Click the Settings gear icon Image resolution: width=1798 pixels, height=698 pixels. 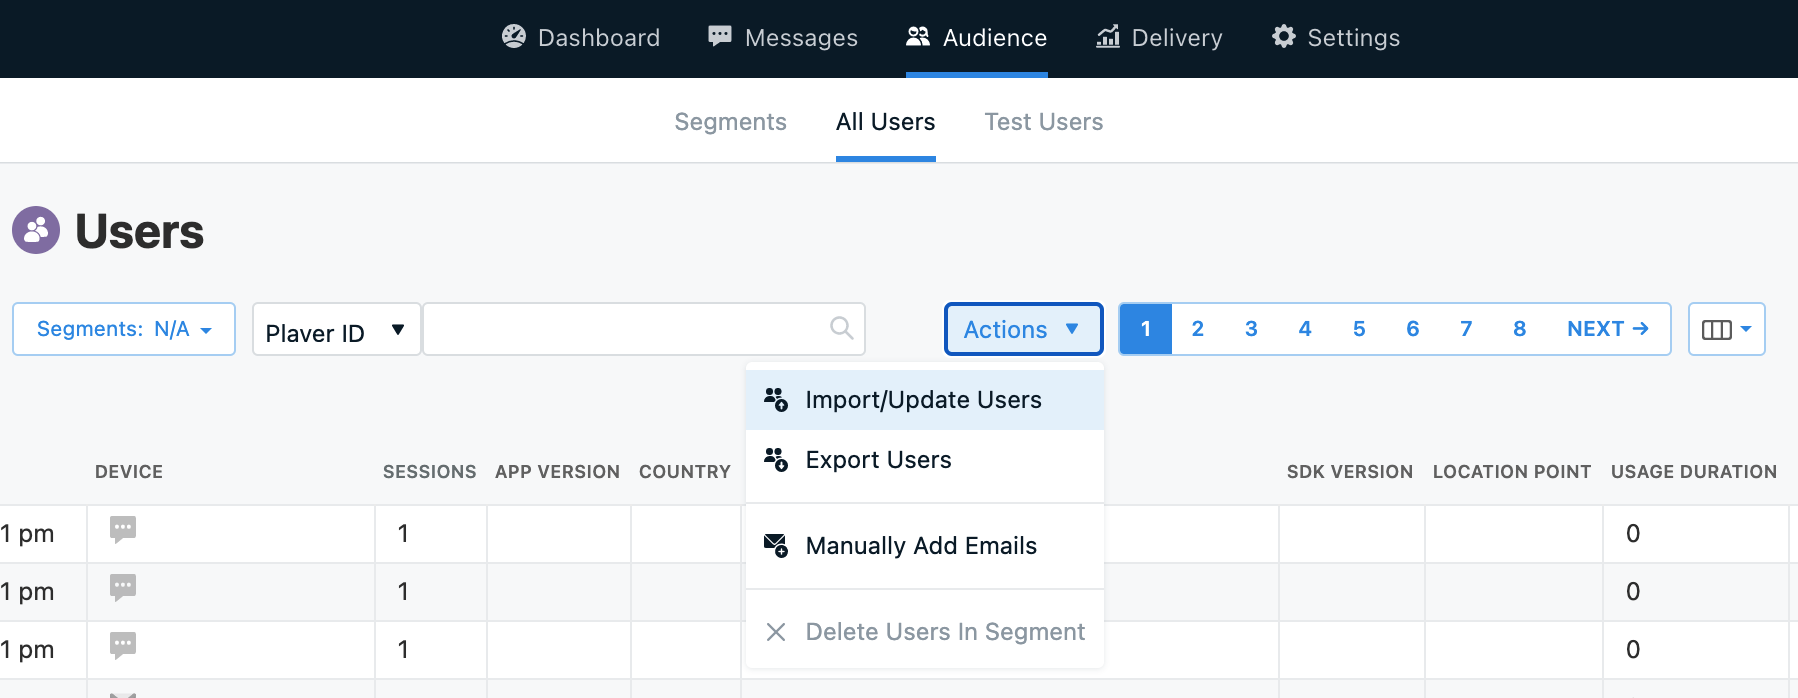[1284, 37]
